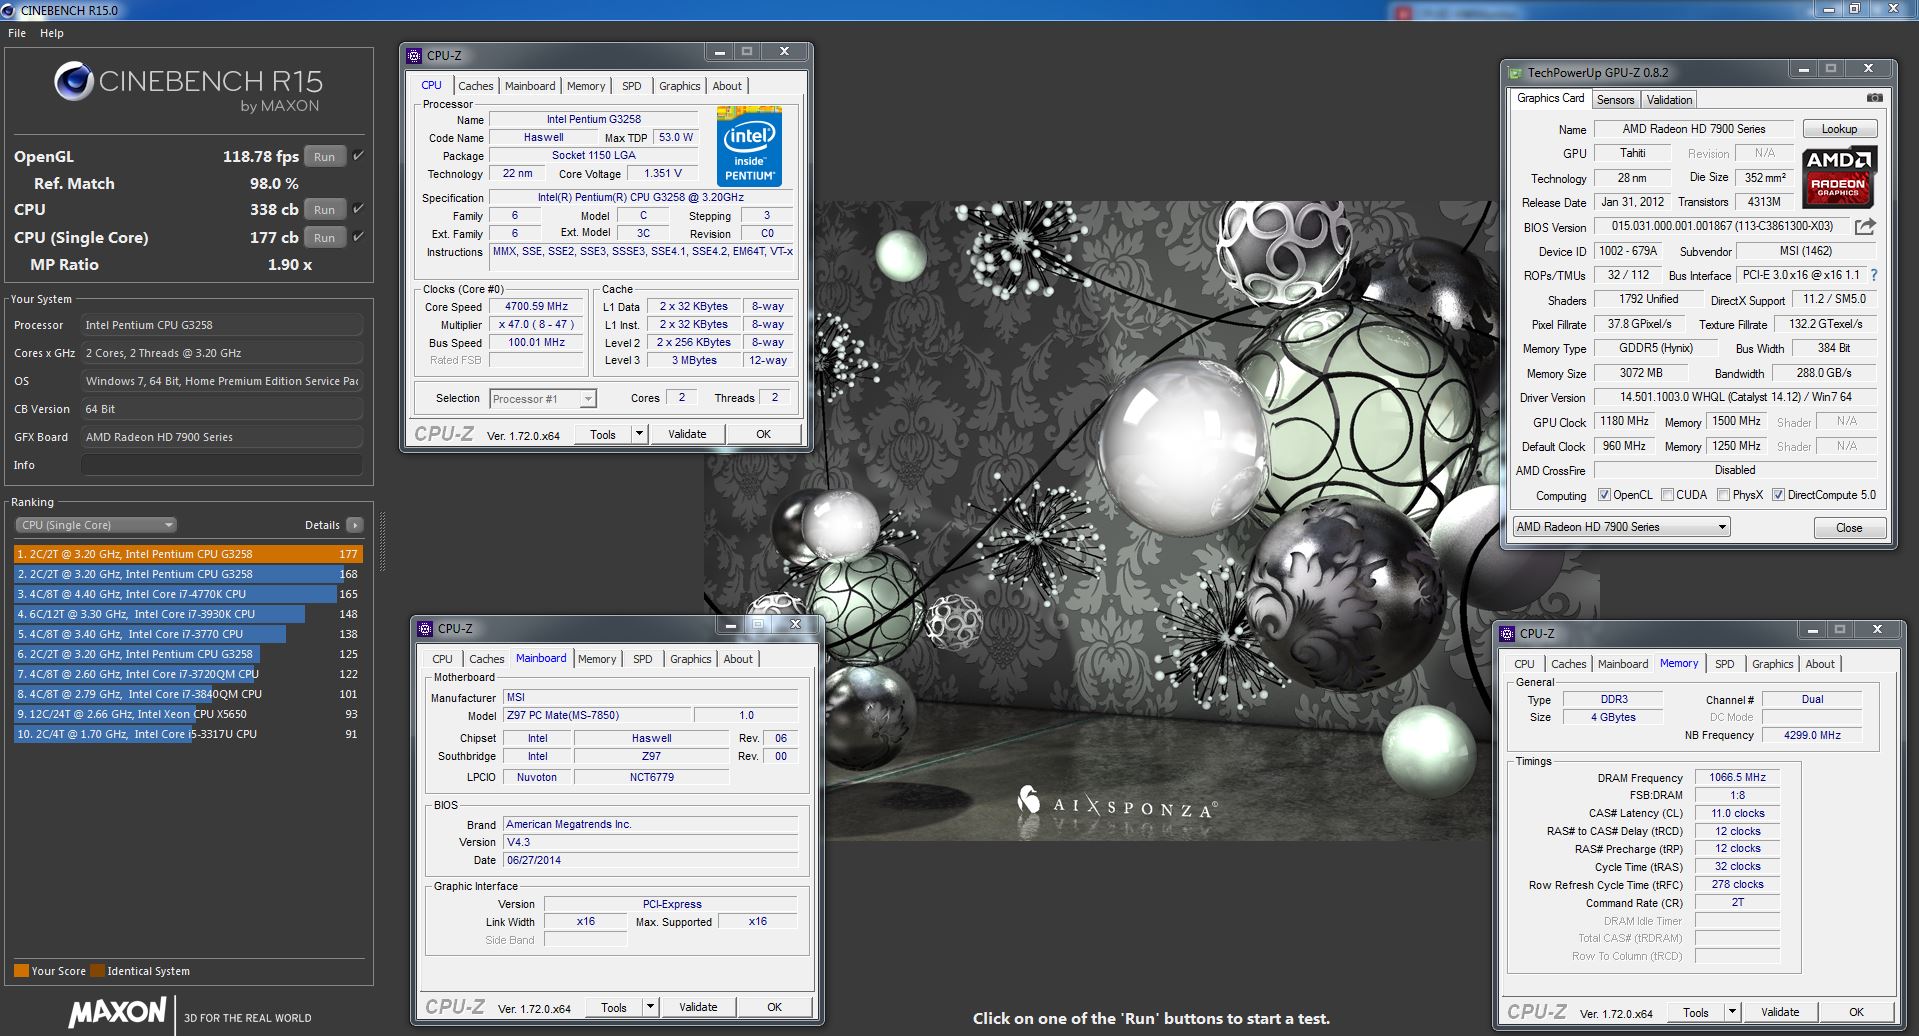Select ranking row 9 Xeon X5650
The height and width of the screenshot is (1036, 1919).
(x=188, y=714)
